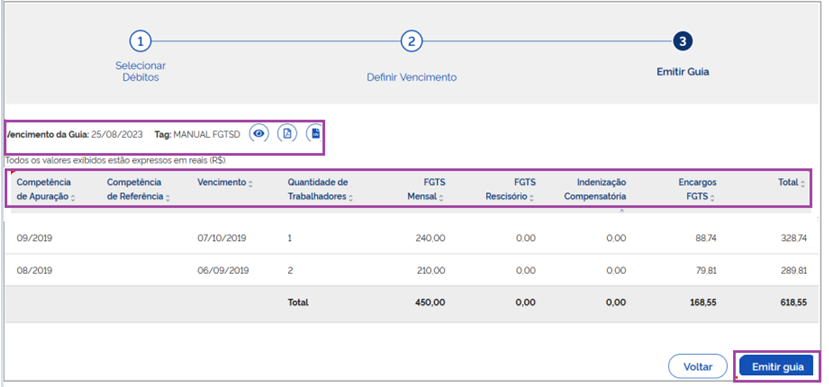829x387 pixels.
Task: Toggle sort on Quantidade de Trabalhadores
Action: click(351, 198)
